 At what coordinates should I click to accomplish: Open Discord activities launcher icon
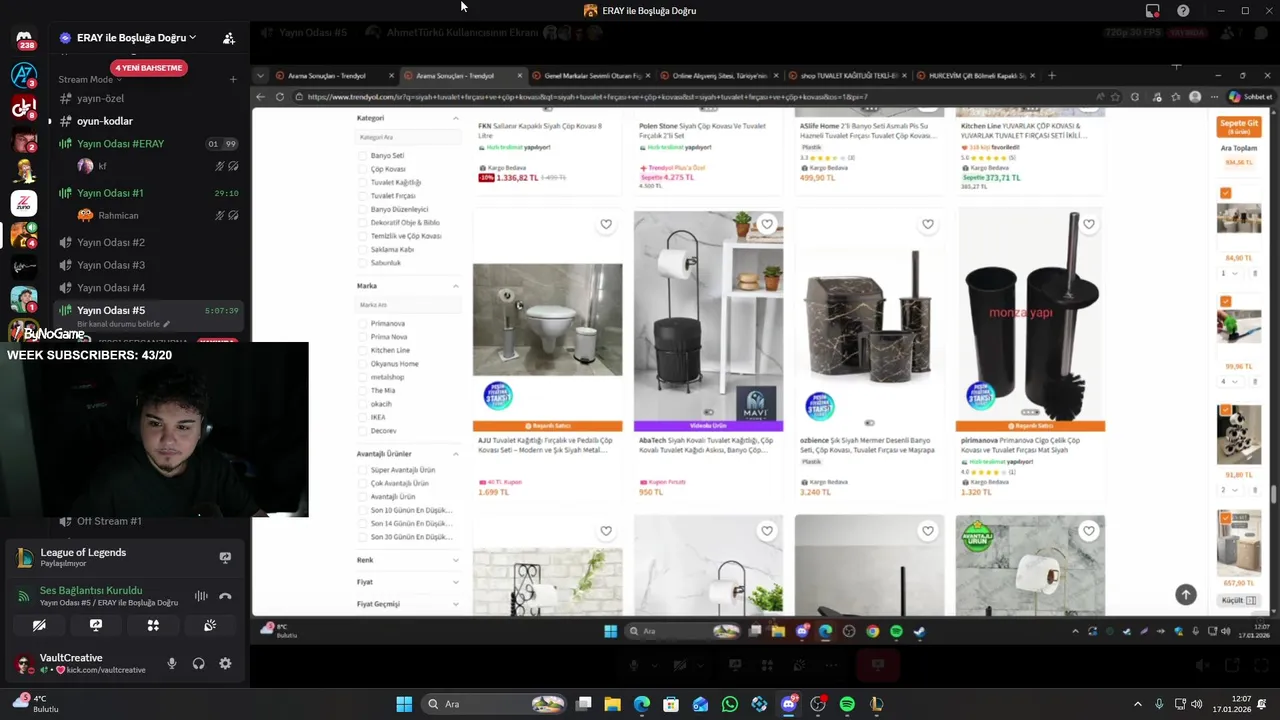pyautogui.click(x=153, y=625)
